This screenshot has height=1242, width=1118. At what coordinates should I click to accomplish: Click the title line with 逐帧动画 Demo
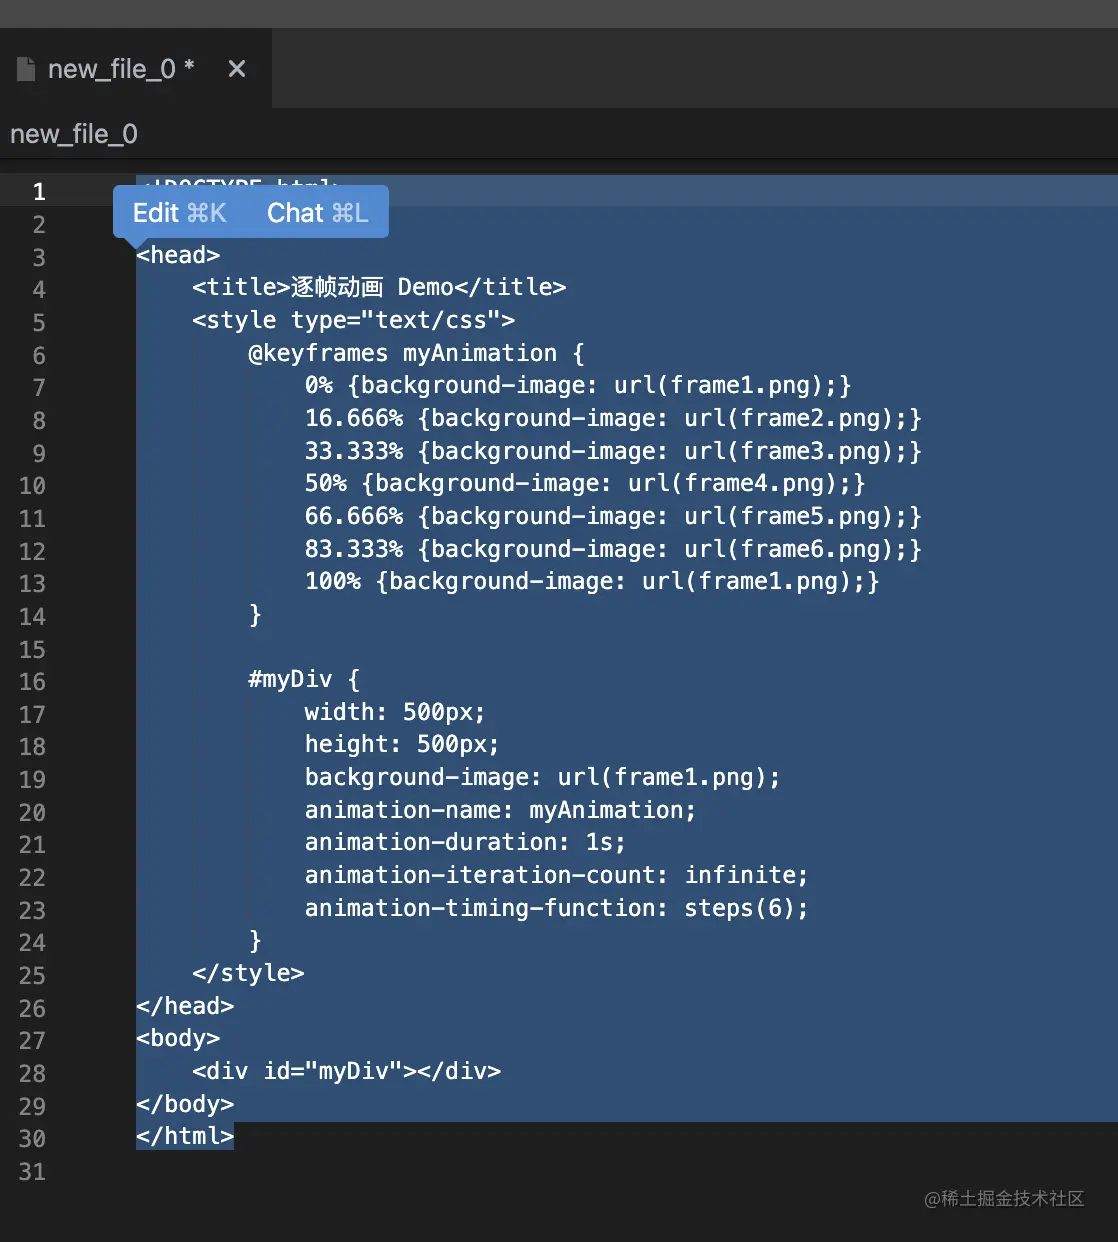click(379, 288)
